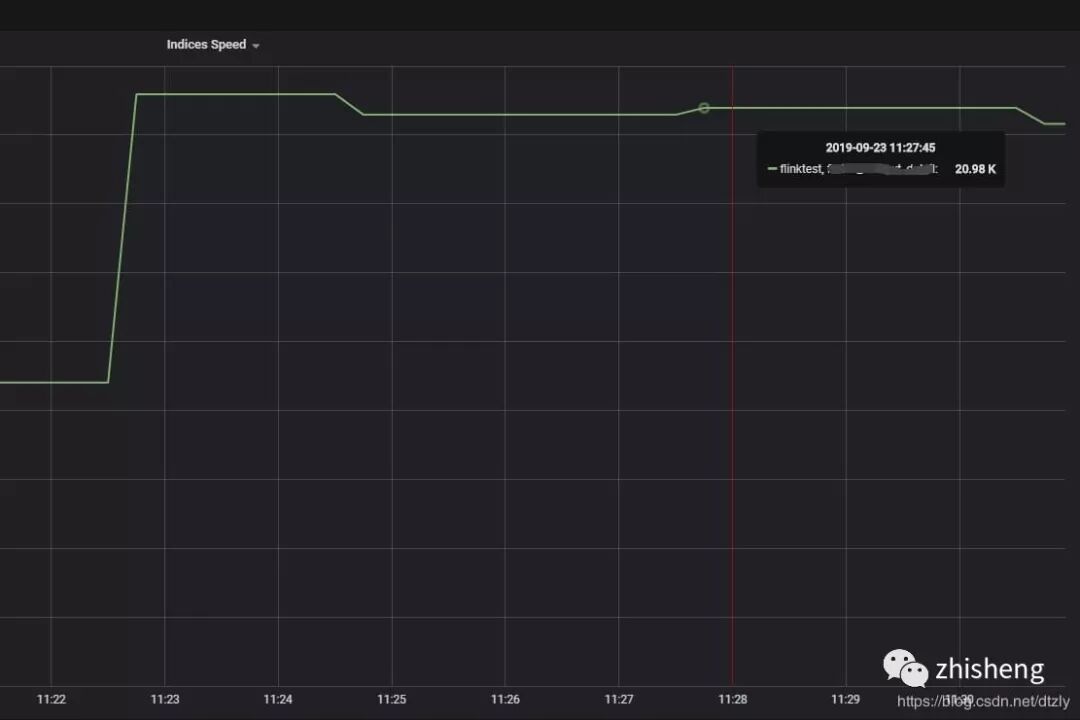Click the 11:29 time axis label
Screen dimensions: 1080x720
pos(845,699)
